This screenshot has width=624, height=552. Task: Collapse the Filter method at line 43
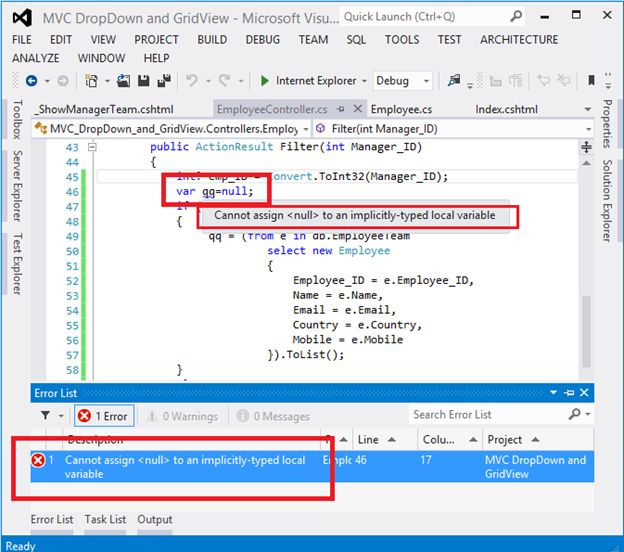pyautogui.click(x=92, y=147)
